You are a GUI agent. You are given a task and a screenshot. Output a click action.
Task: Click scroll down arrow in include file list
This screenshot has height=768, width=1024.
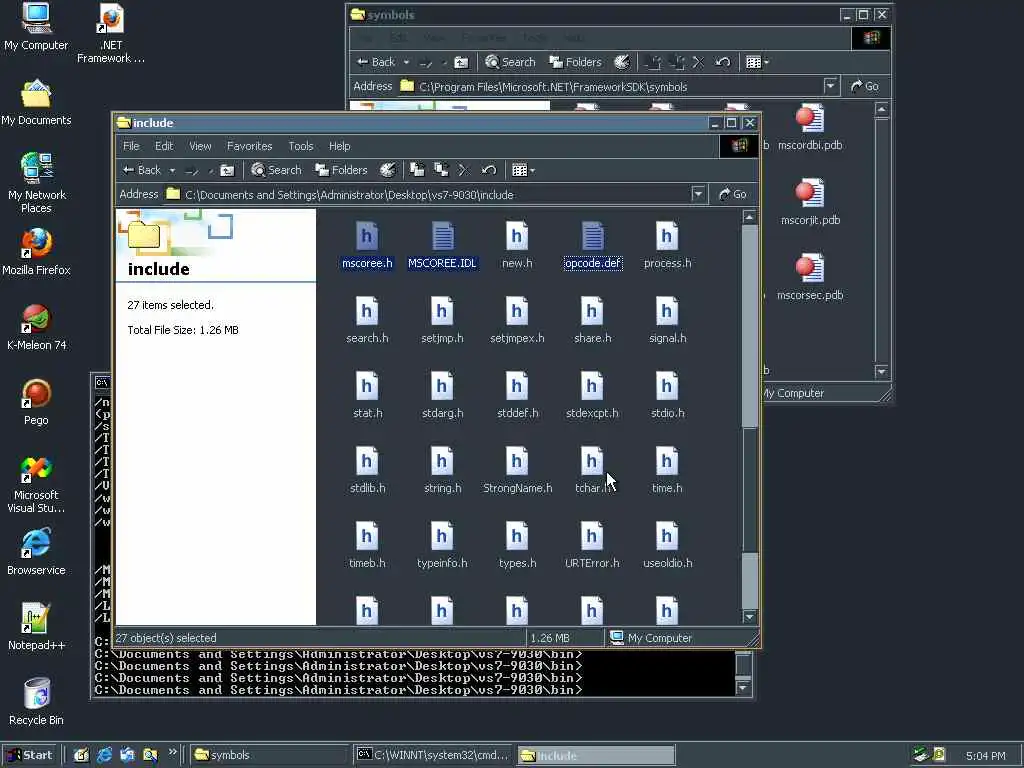coord(750,616)
